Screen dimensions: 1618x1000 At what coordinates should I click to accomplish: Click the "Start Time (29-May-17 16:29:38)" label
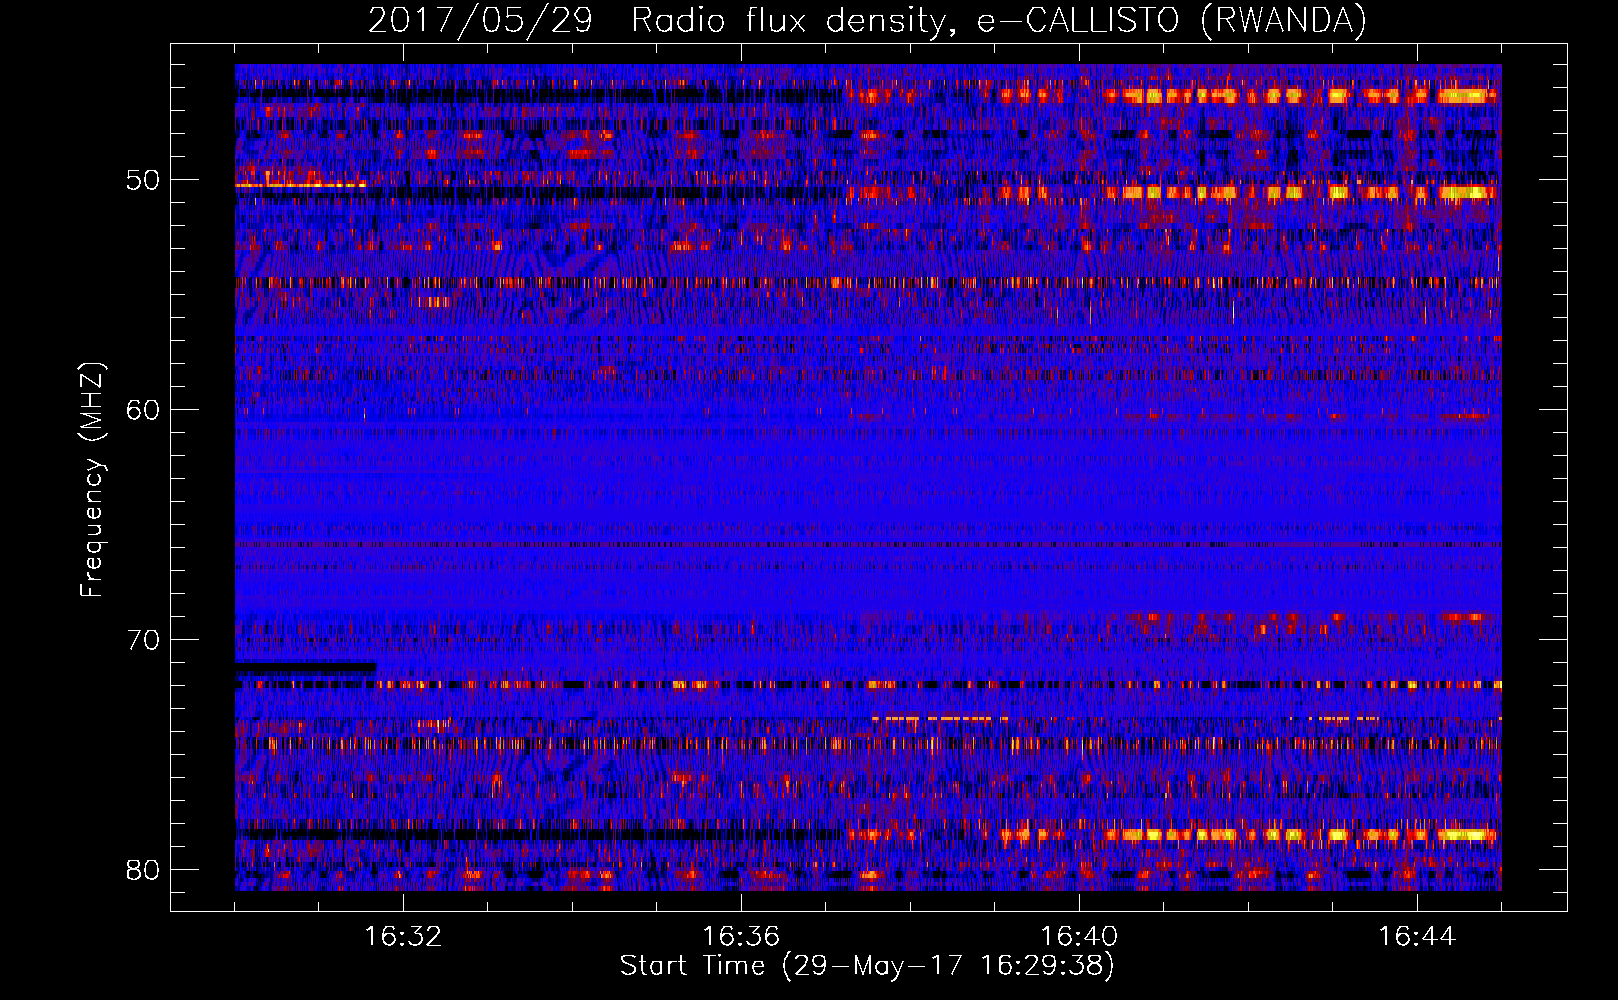[867, 966]
